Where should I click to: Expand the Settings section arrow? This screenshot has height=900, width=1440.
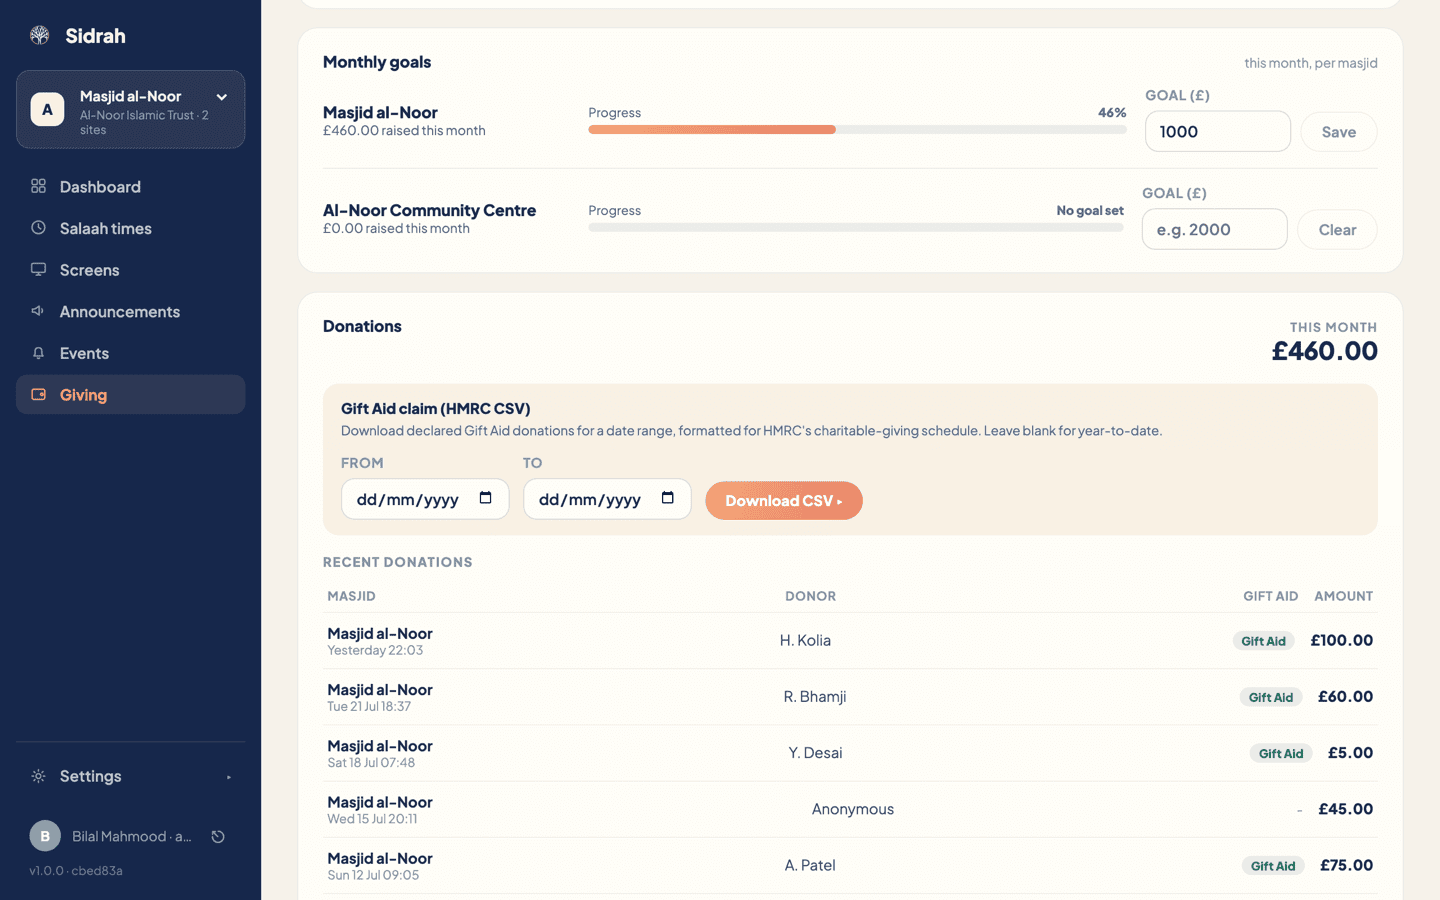click(229, 777)
